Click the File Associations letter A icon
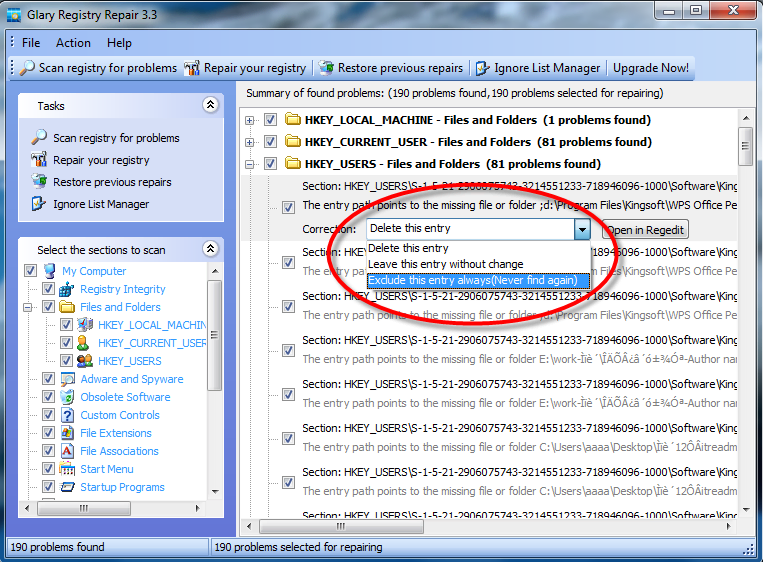This screenshot has width=763, height=562. pos(67,451)
